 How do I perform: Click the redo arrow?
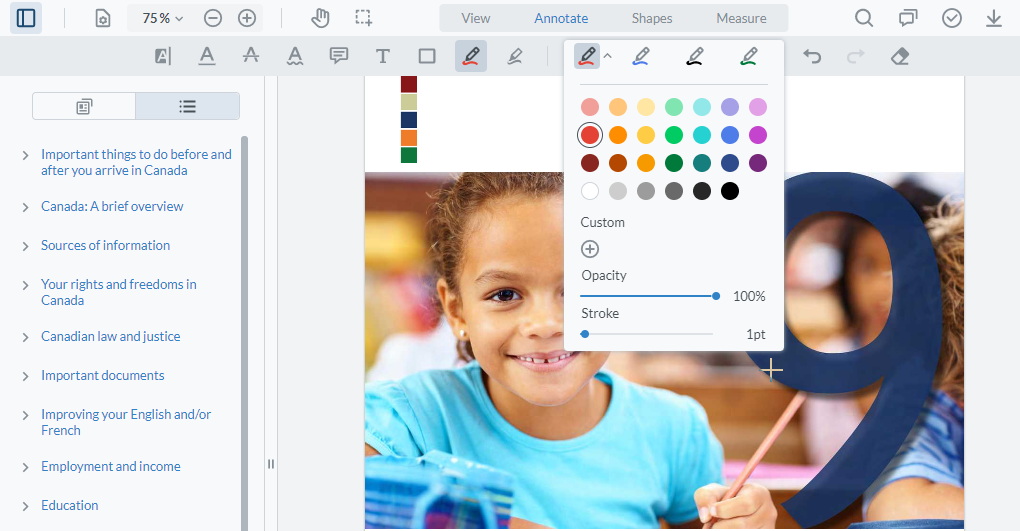pyautogui.click(x=855, y=57)
